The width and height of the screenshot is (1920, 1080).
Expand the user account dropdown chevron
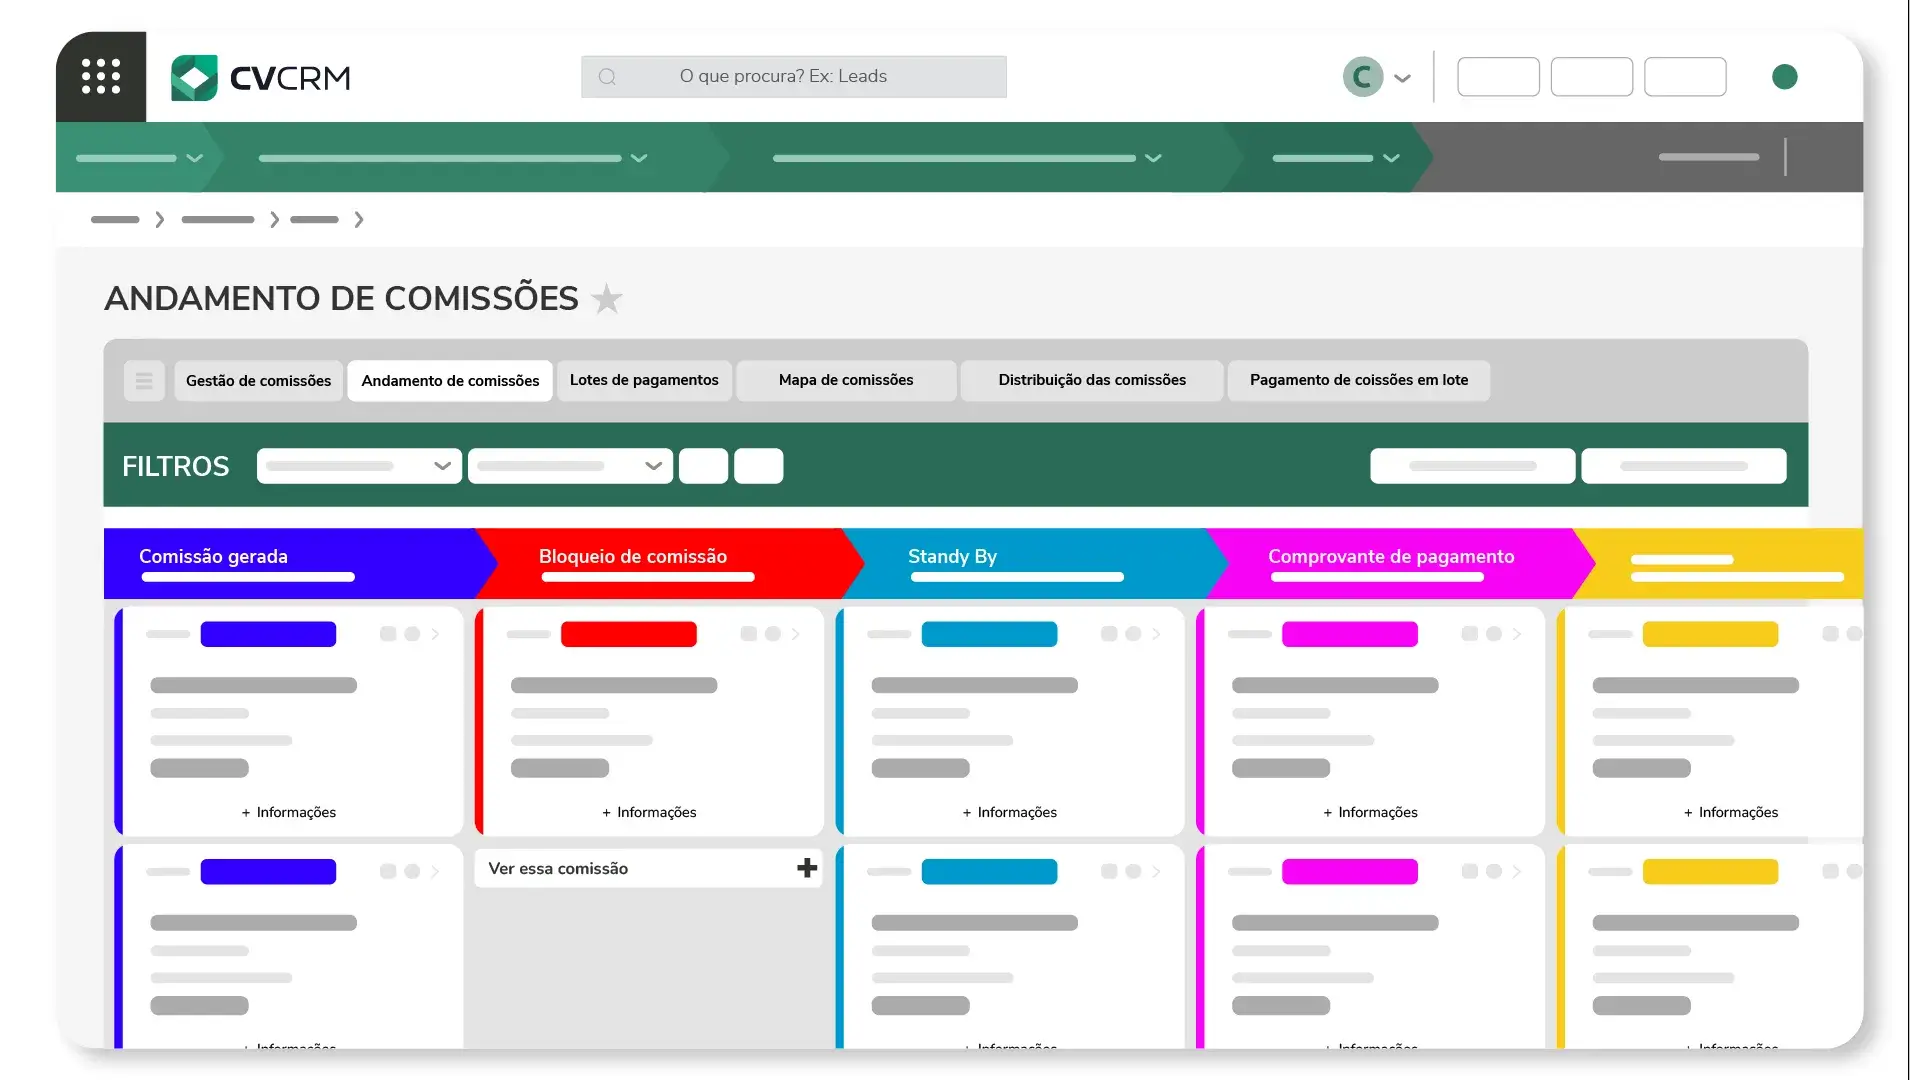[x=1402, y=78]
